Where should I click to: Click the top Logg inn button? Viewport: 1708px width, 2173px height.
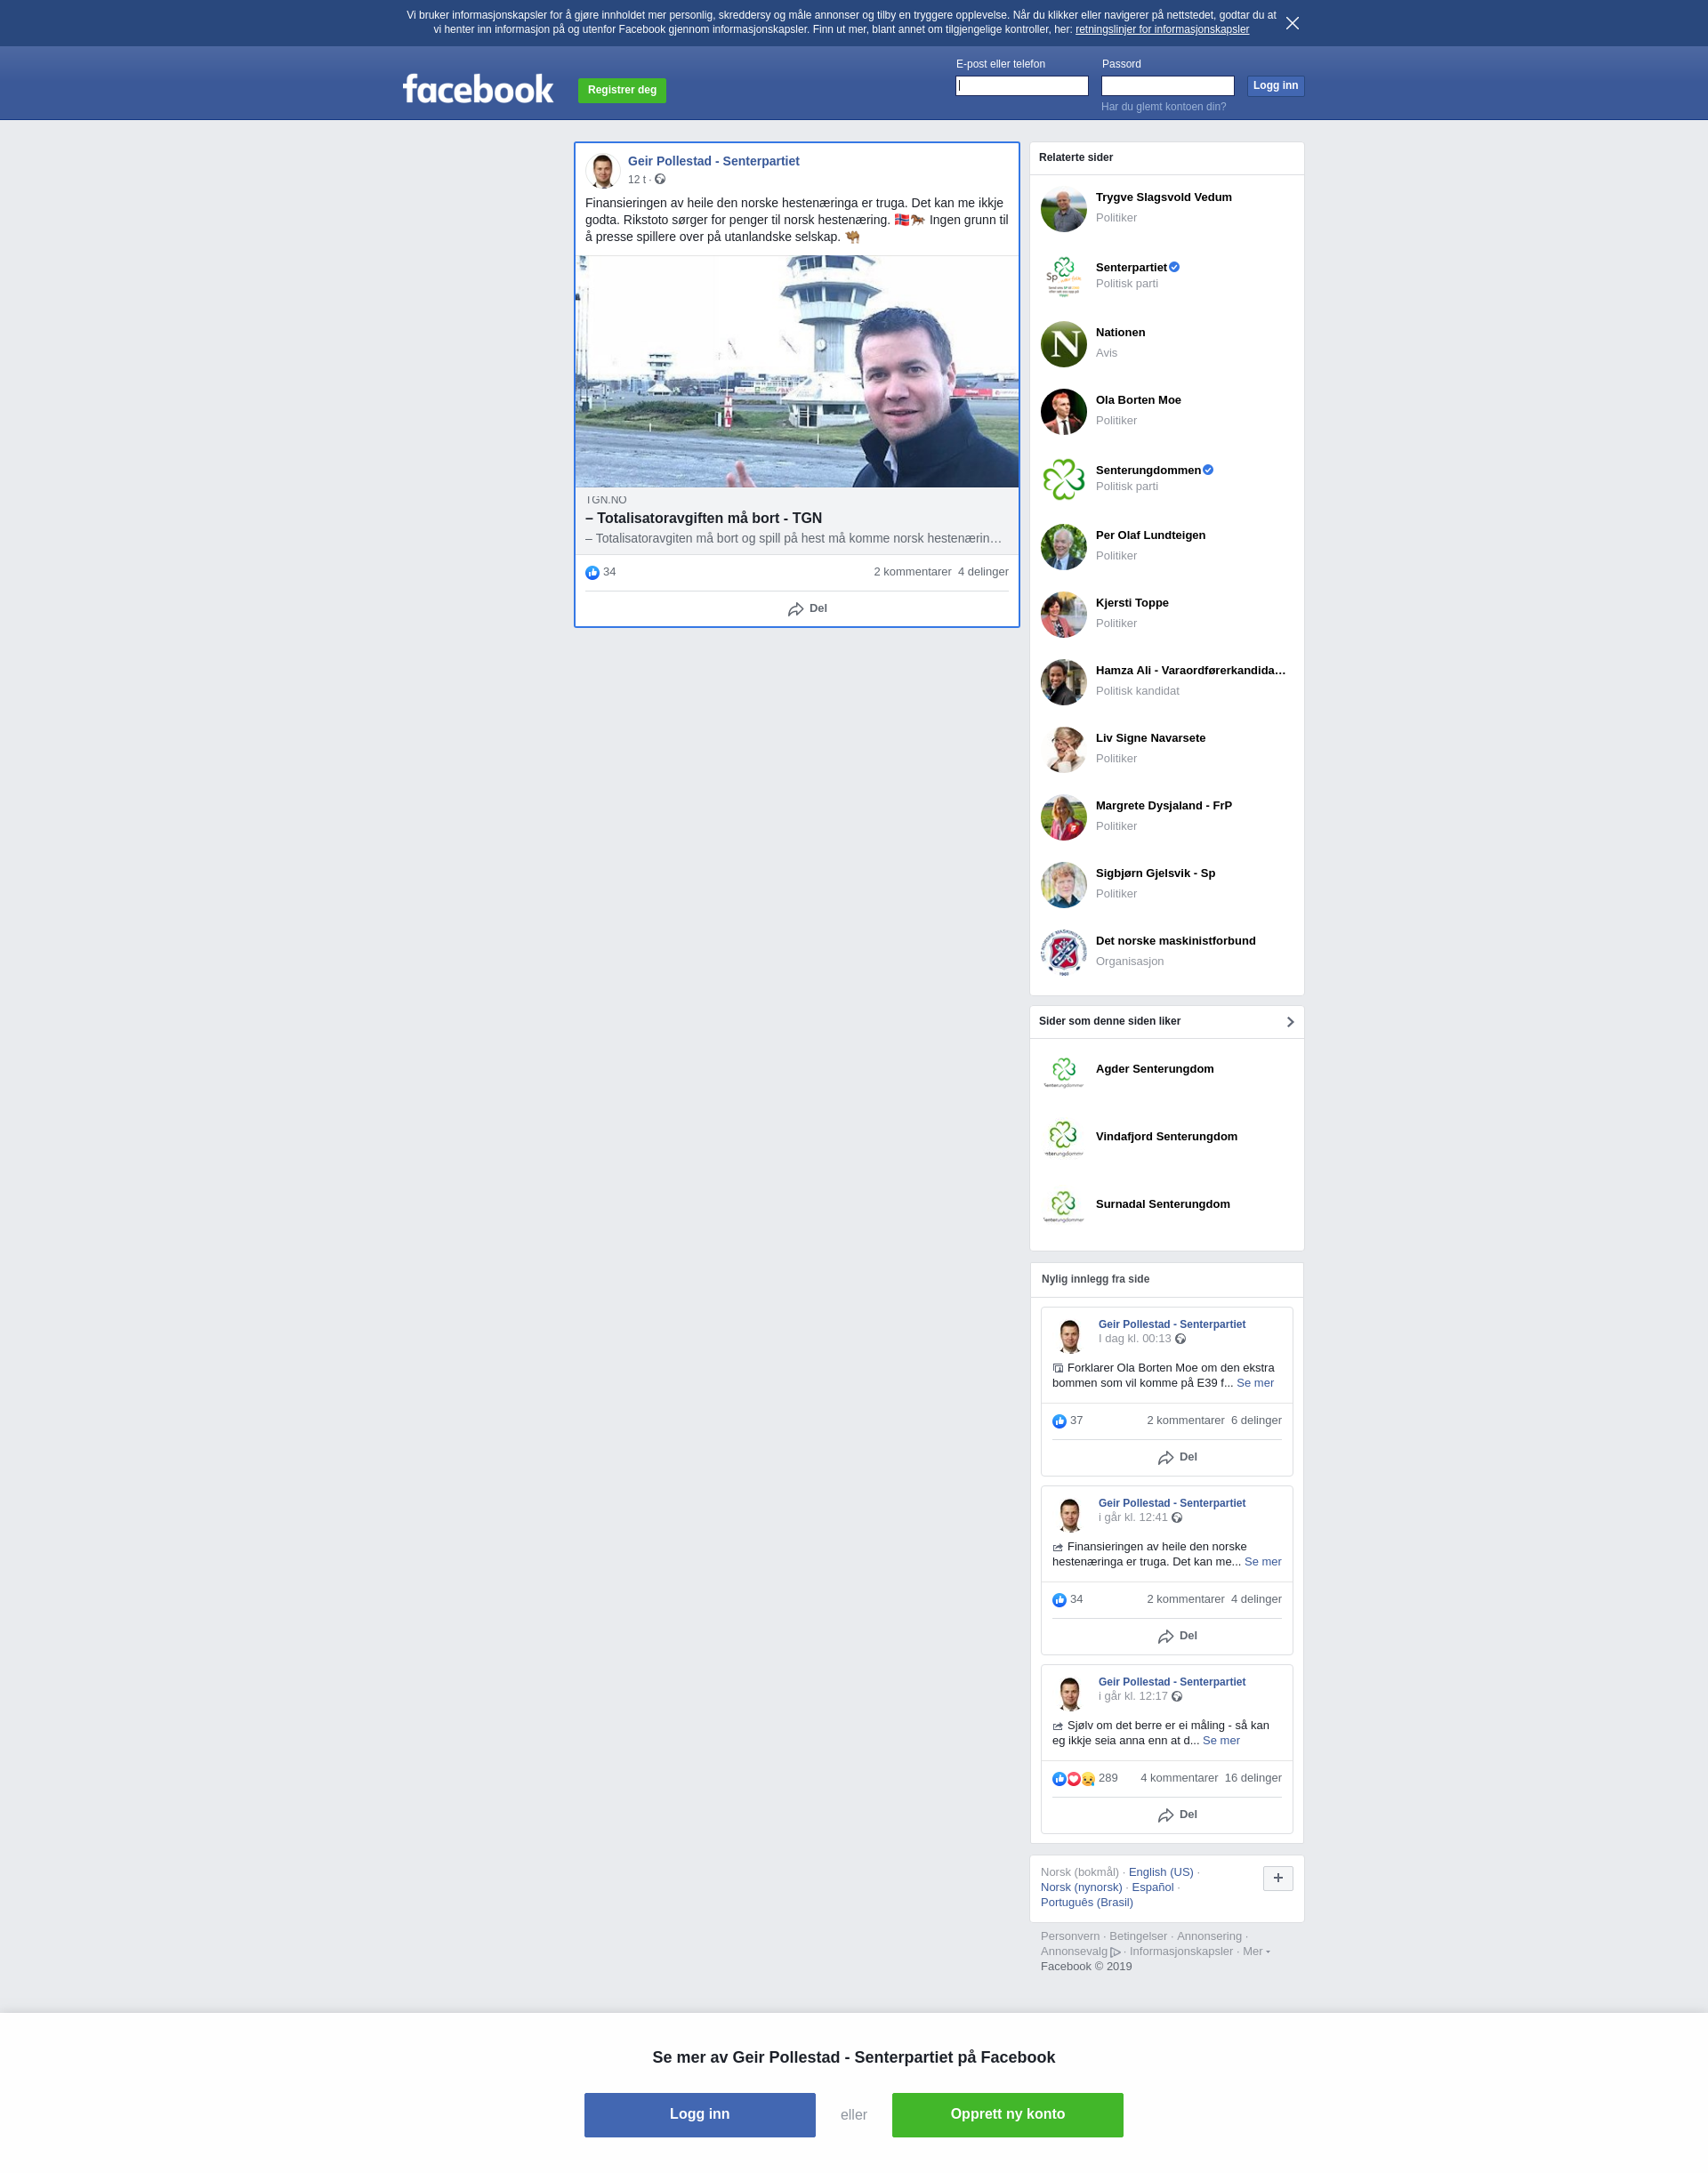1275,86
